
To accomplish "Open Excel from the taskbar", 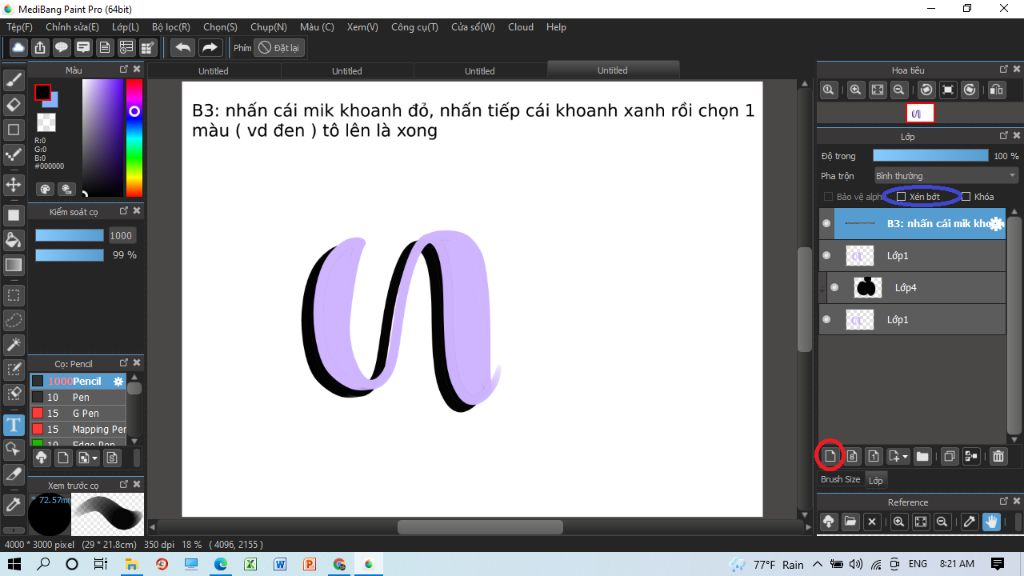I will (250, 564).
